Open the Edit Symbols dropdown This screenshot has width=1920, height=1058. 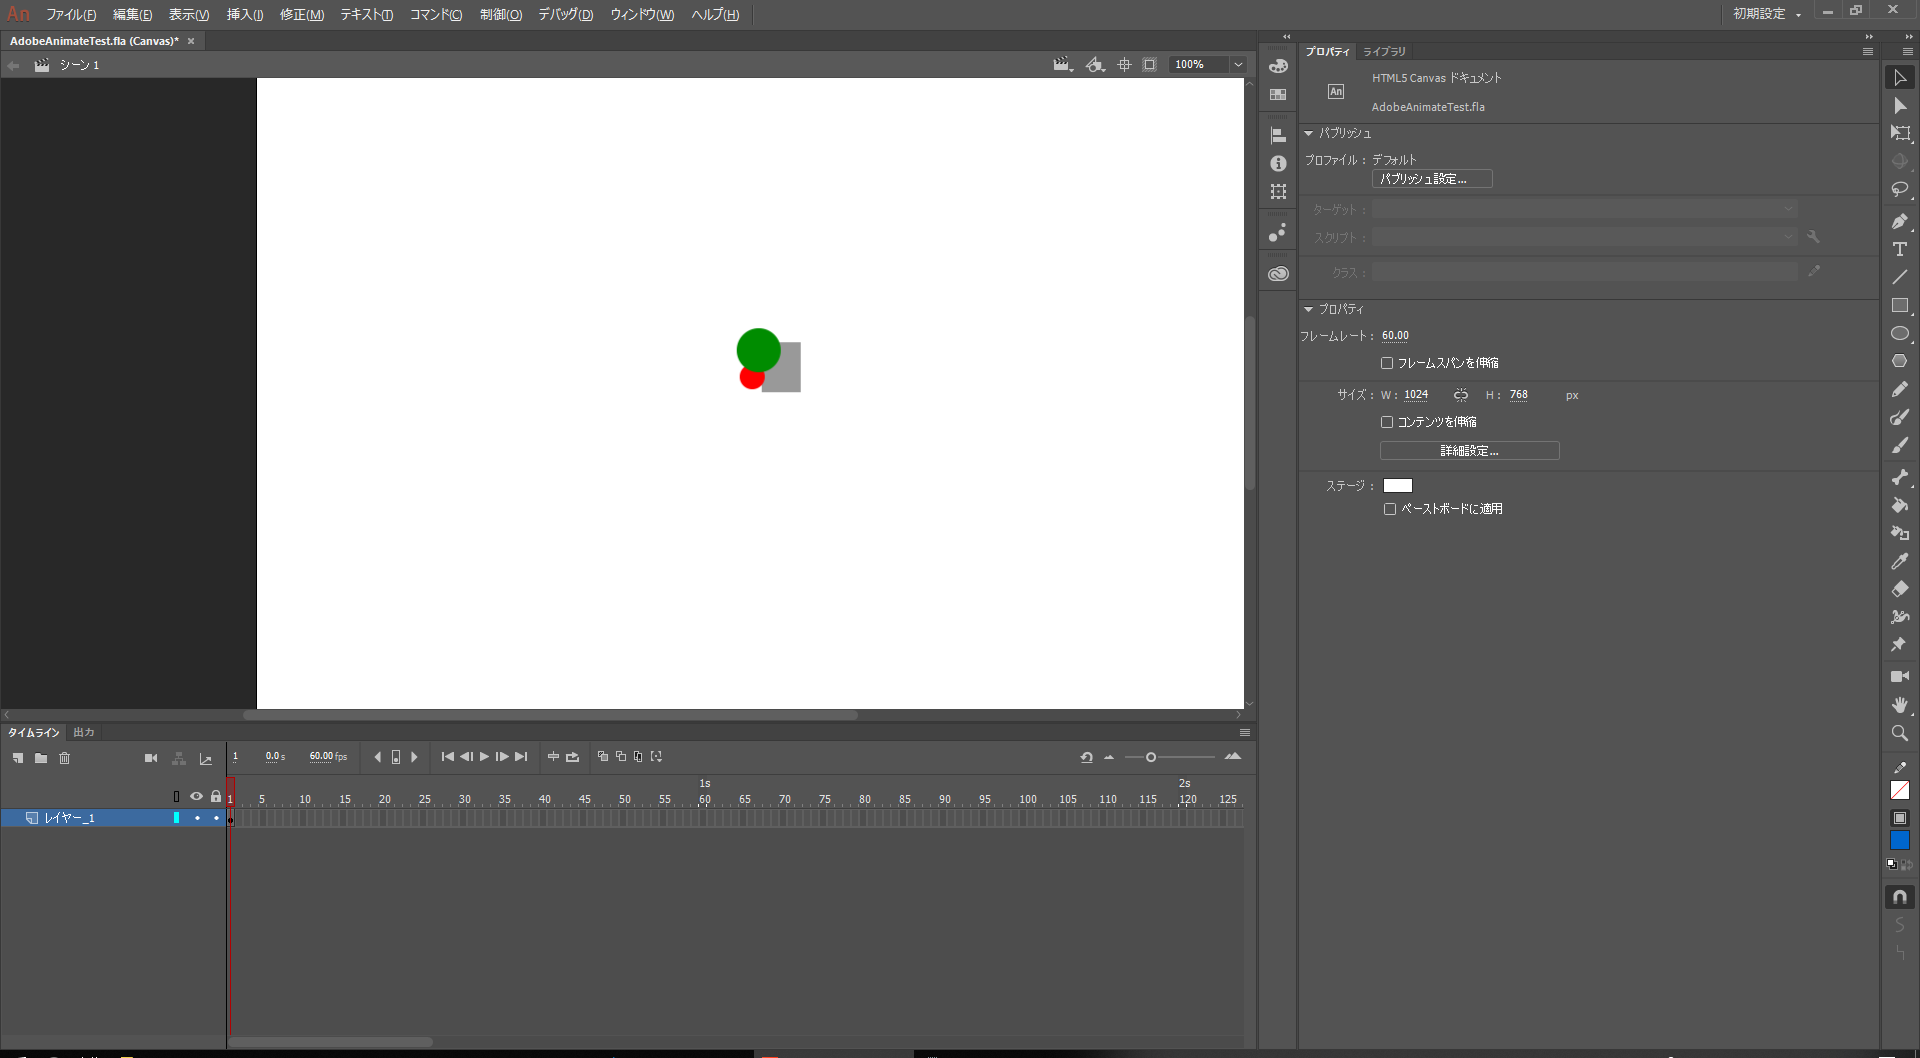[x=1096, y=64]
